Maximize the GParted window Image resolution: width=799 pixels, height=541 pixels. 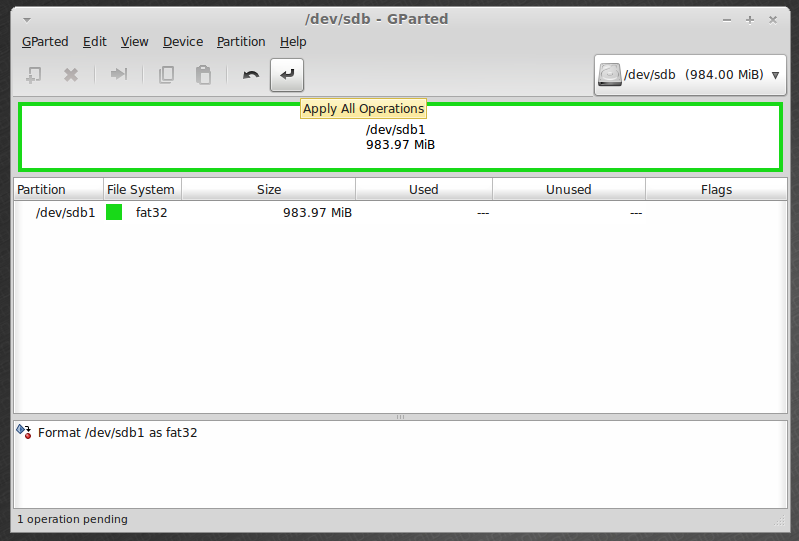click(x=750, y=20)
